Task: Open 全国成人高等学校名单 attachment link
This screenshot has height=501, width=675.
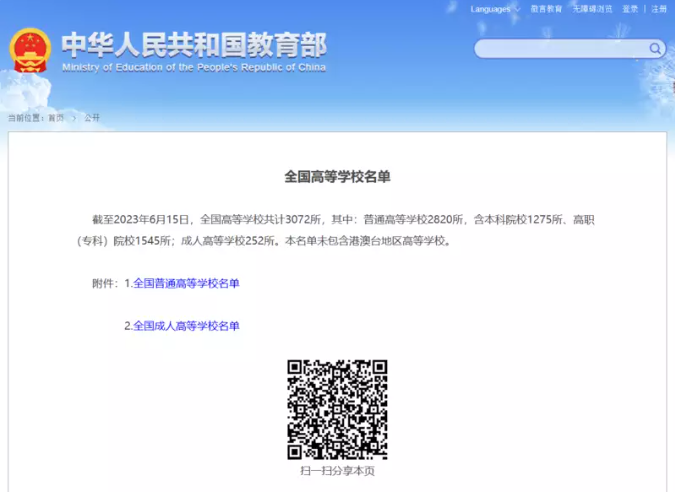Action: point(186,325)
